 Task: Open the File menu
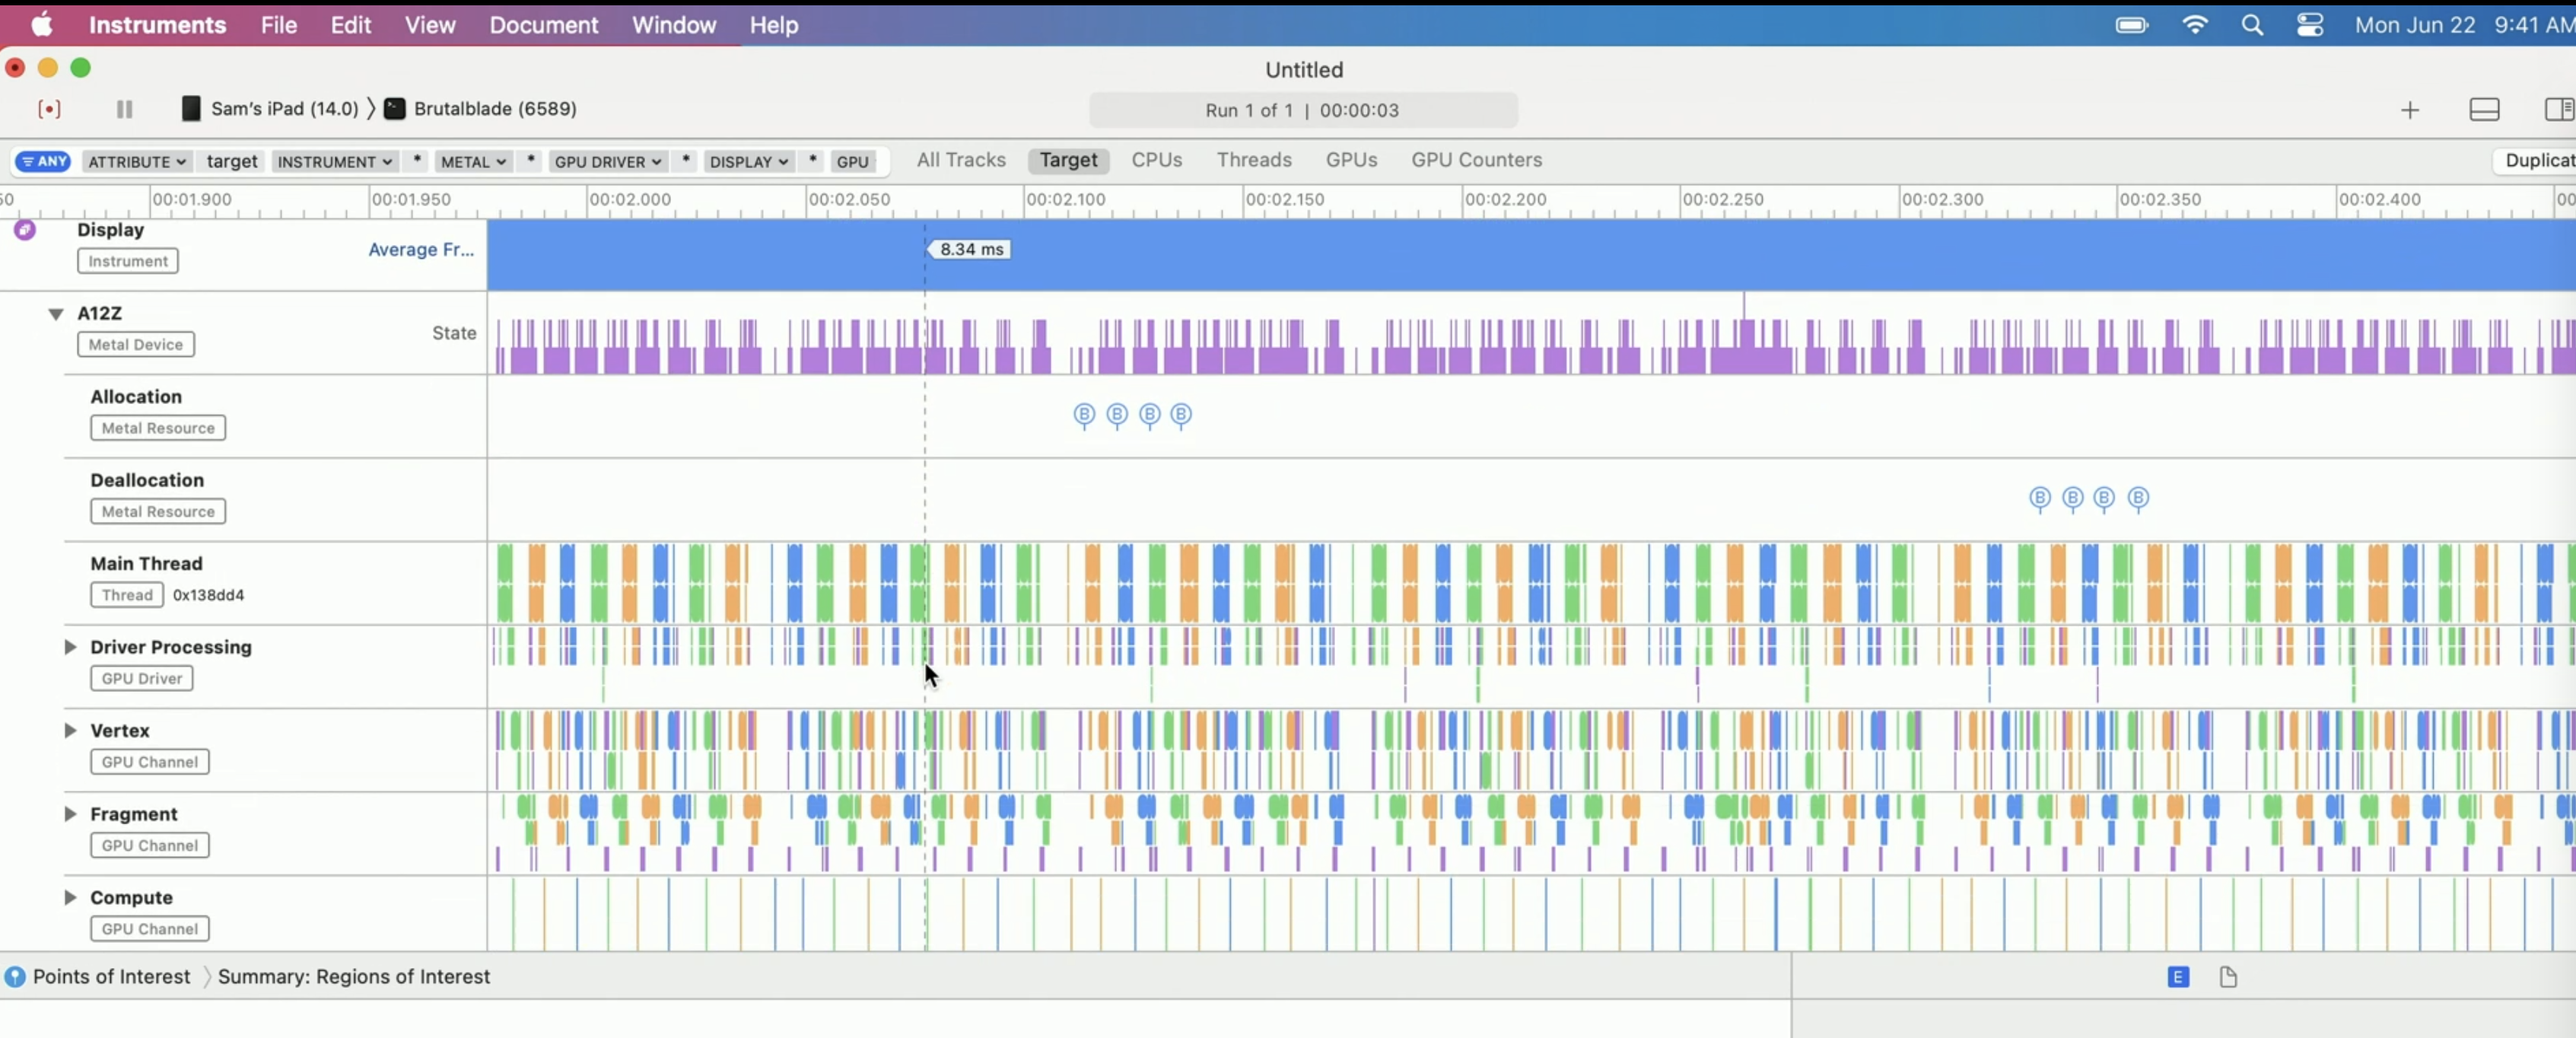coord(279,25)
